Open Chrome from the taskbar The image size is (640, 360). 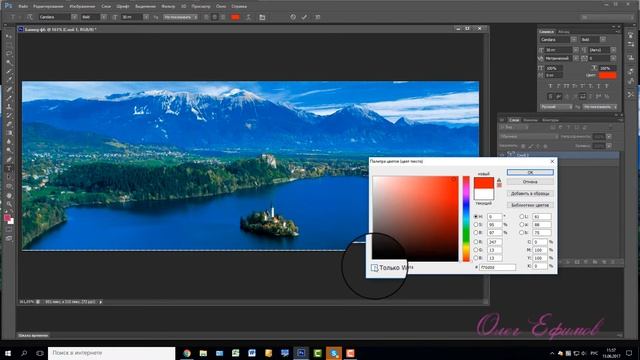tap(187, 353)
